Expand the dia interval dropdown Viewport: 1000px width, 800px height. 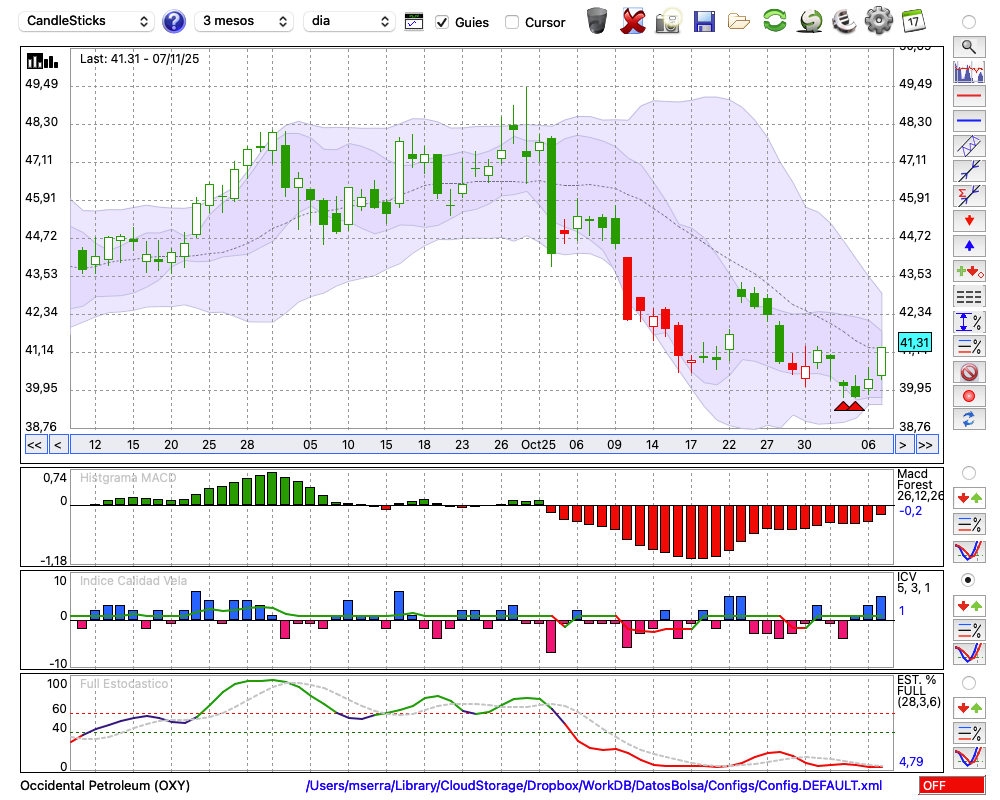(x=349, y=21)
